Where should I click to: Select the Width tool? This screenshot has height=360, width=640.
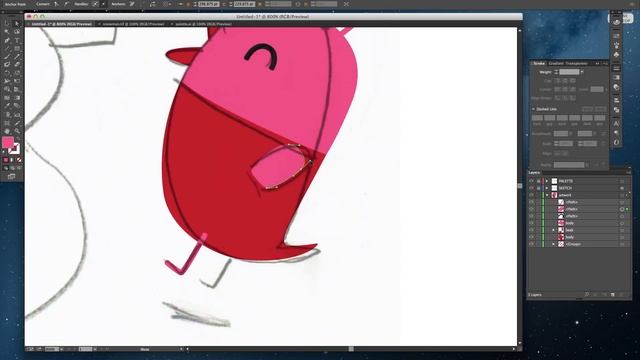tap(7, 81)
